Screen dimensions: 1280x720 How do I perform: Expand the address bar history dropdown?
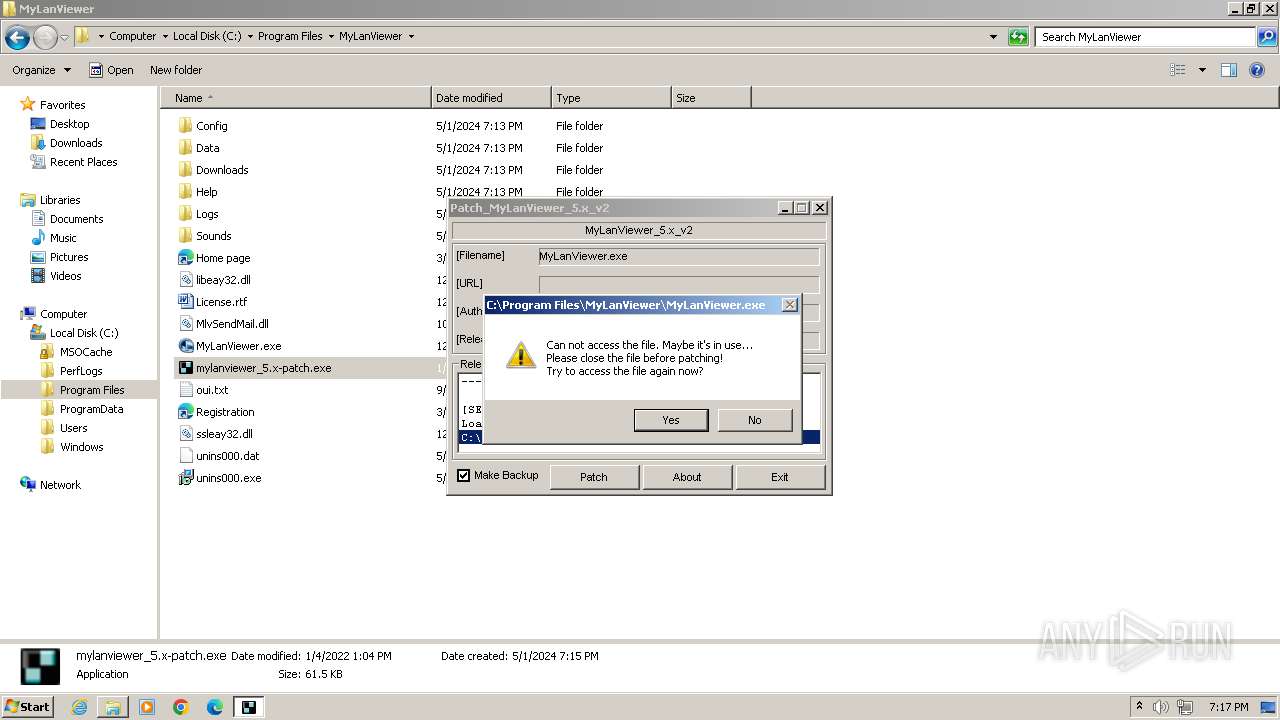coord(993,37)
